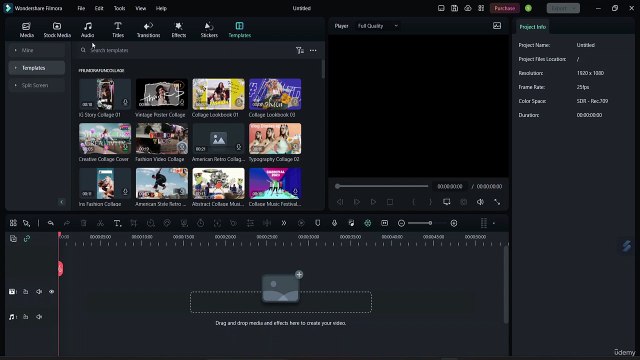Open the View menu
Viewport: 640px width, 360px height.
[141, 8]
